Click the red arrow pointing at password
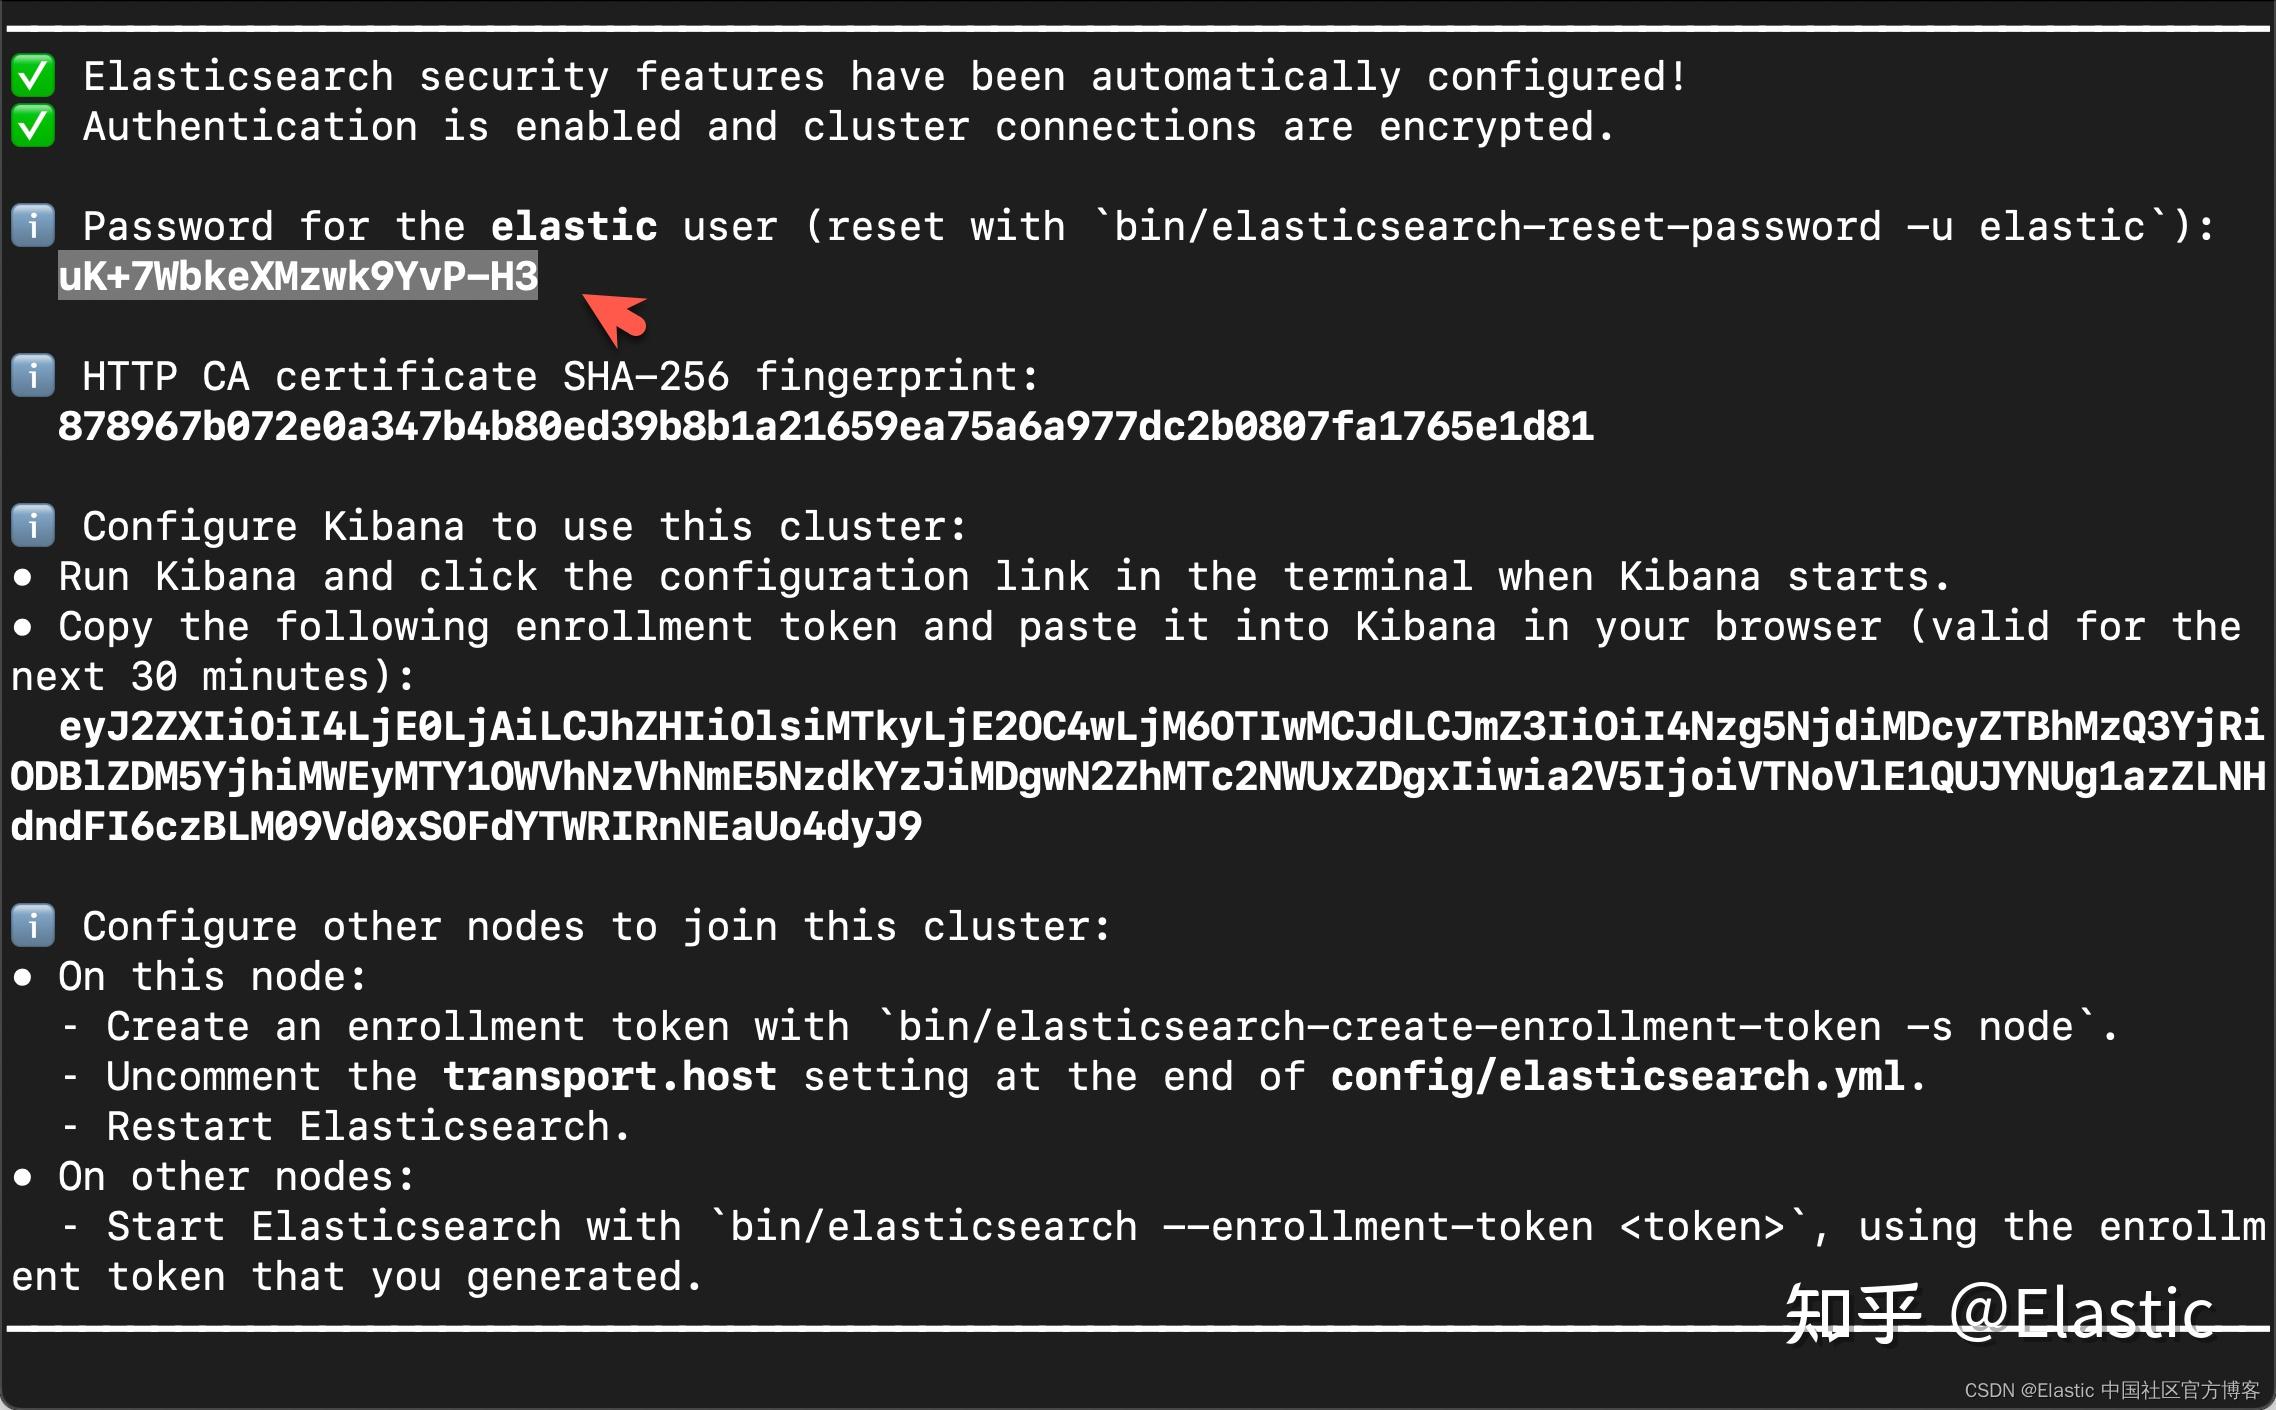2276x1410 pixels. [615, 318]
